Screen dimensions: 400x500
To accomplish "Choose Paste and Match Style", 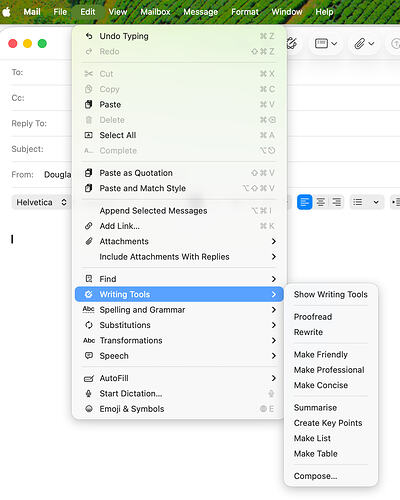I will 179,188.
